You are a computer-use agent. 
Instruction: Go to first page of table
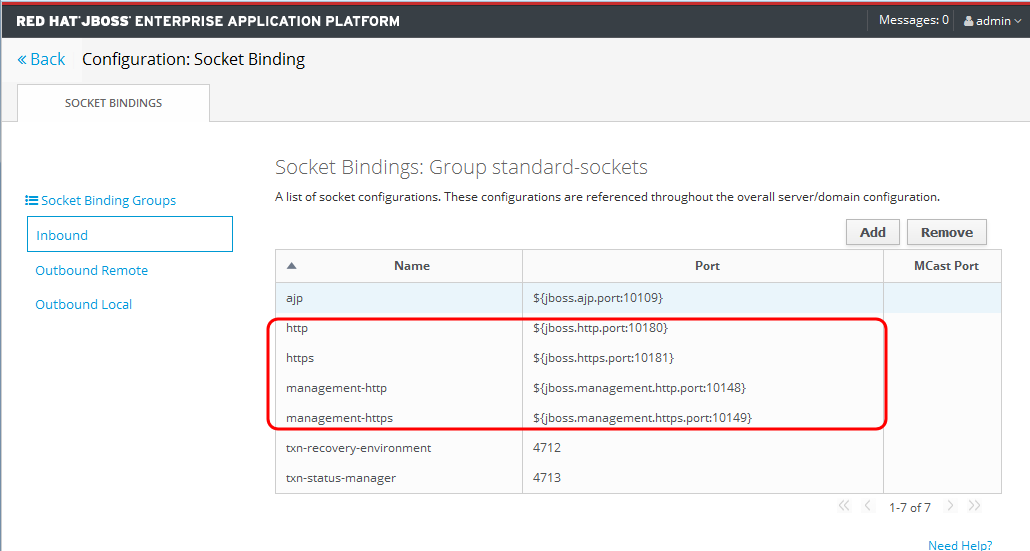click(844, 507)
